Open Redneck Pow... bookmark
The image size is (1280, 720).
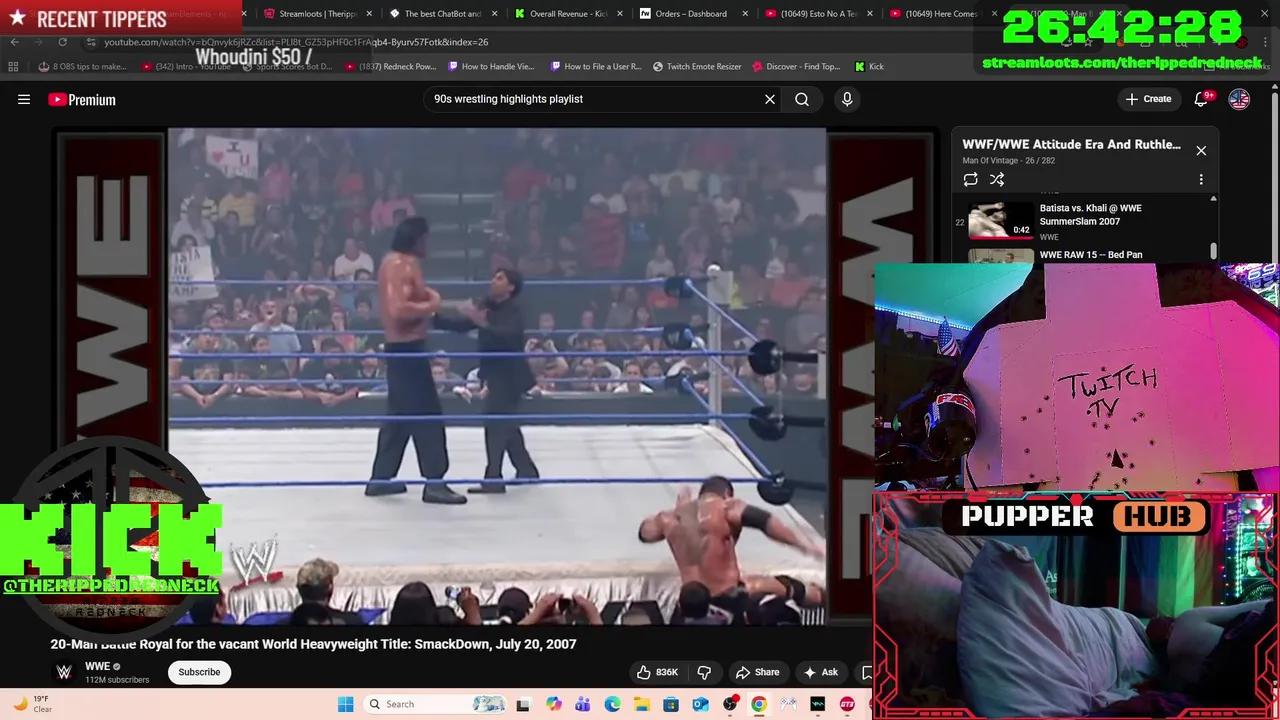pyautogui.click(x=389, y=67)
